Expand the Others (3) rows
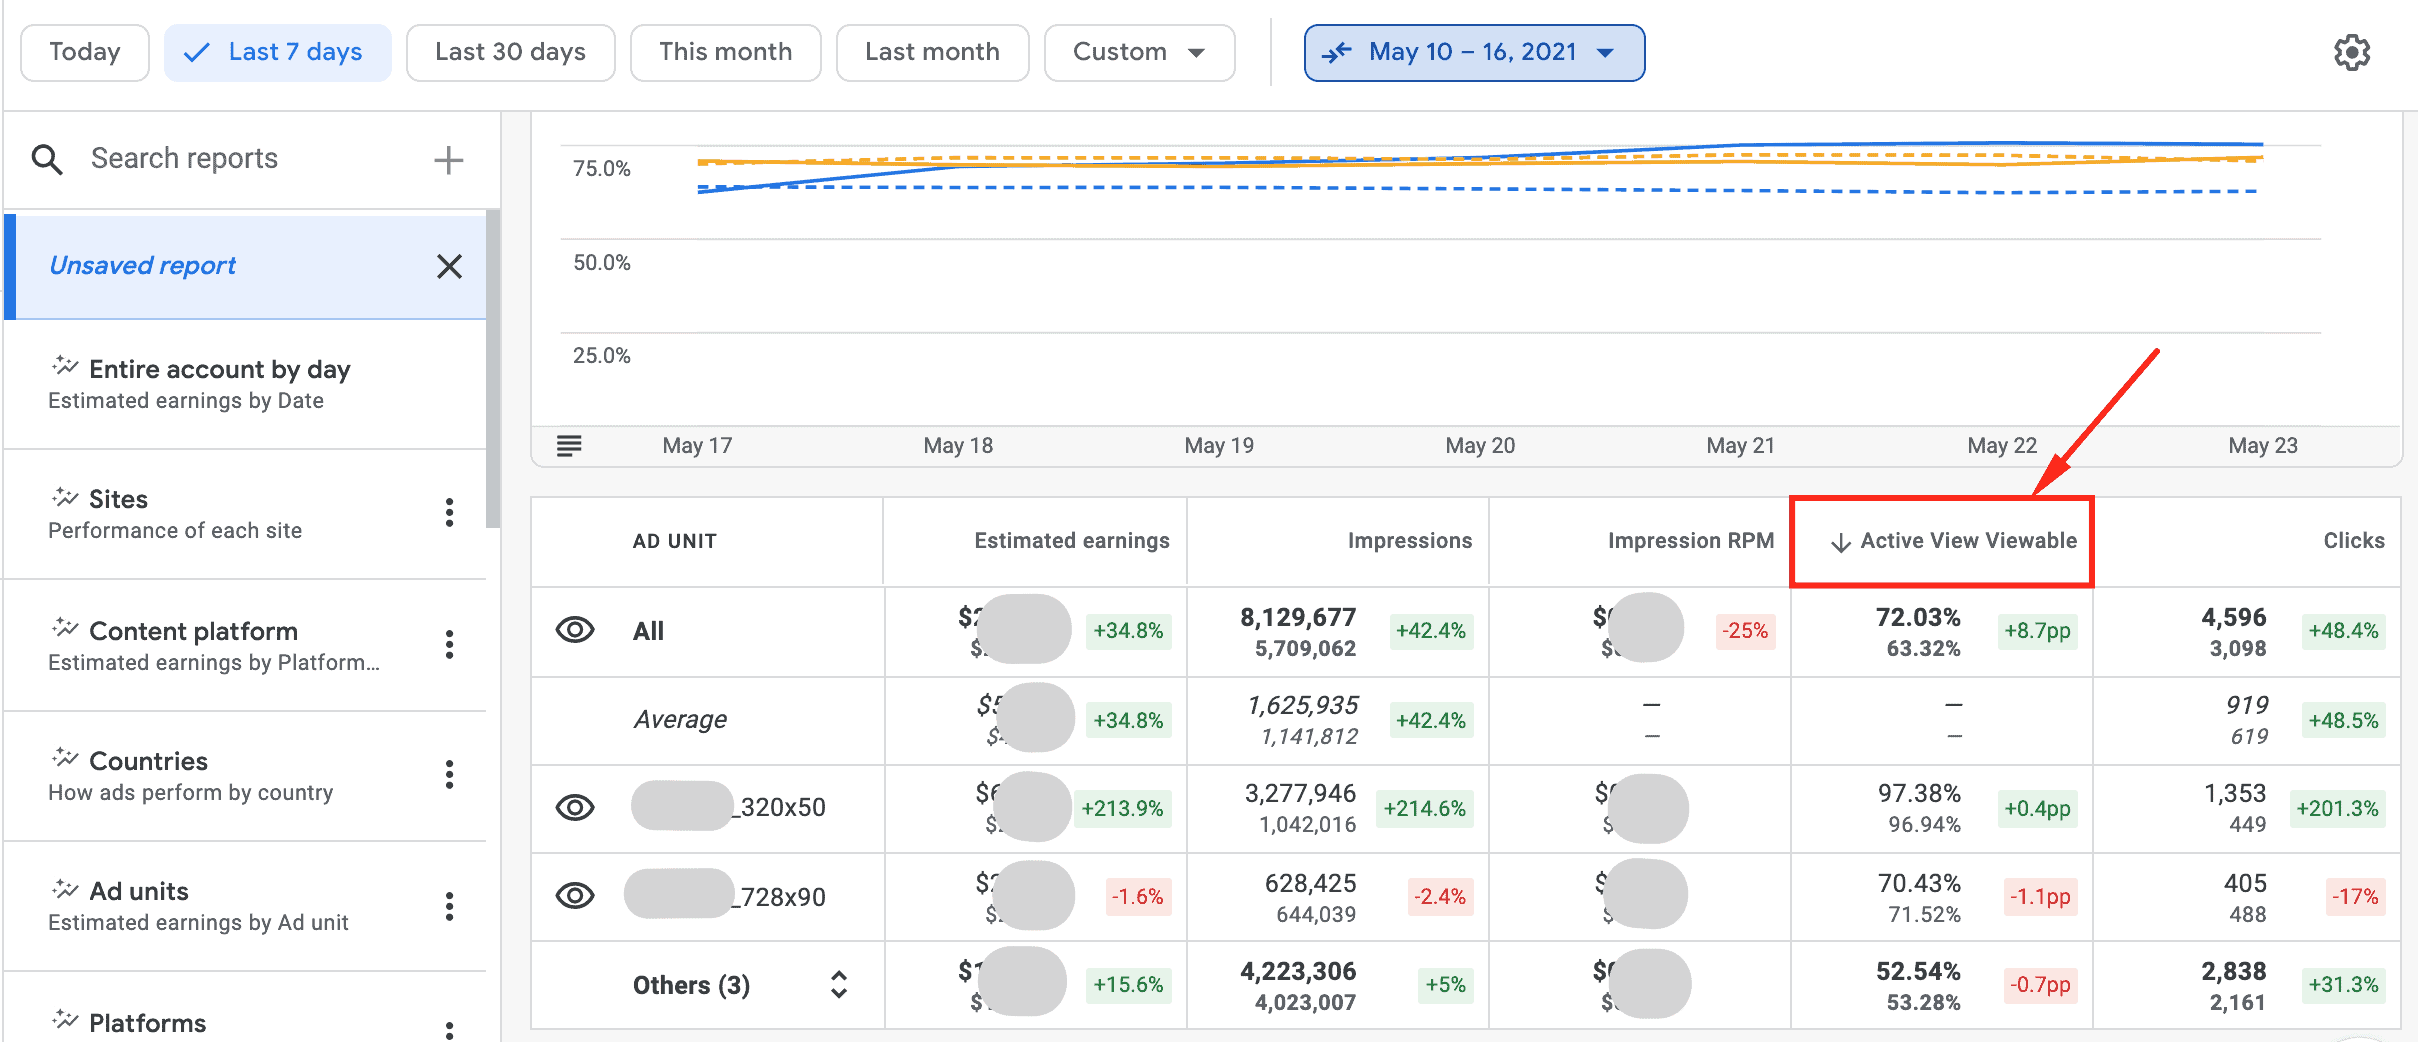 839,985
